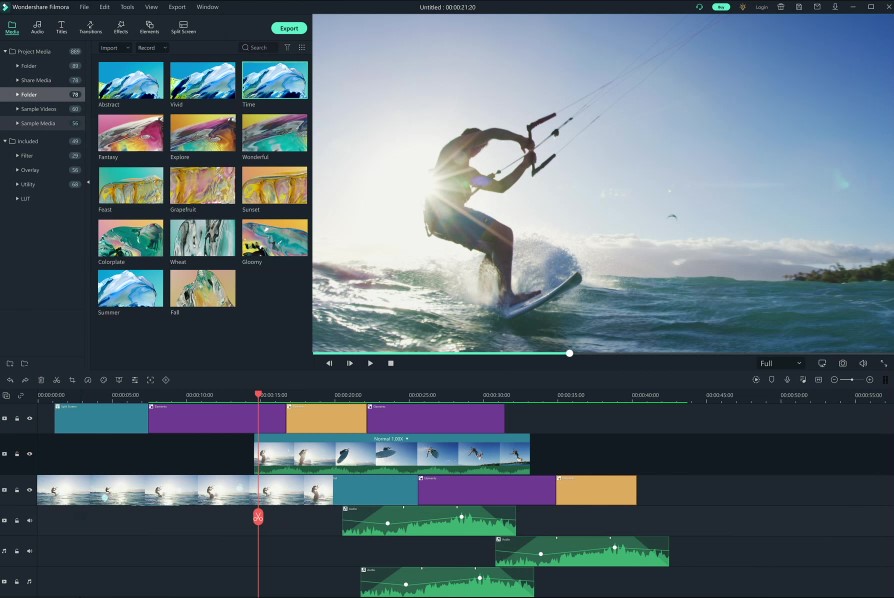This screenshot has height=598, width=894.
Task: Select the Grapefruit media thumbnail
Action: (x=203, y=186)
